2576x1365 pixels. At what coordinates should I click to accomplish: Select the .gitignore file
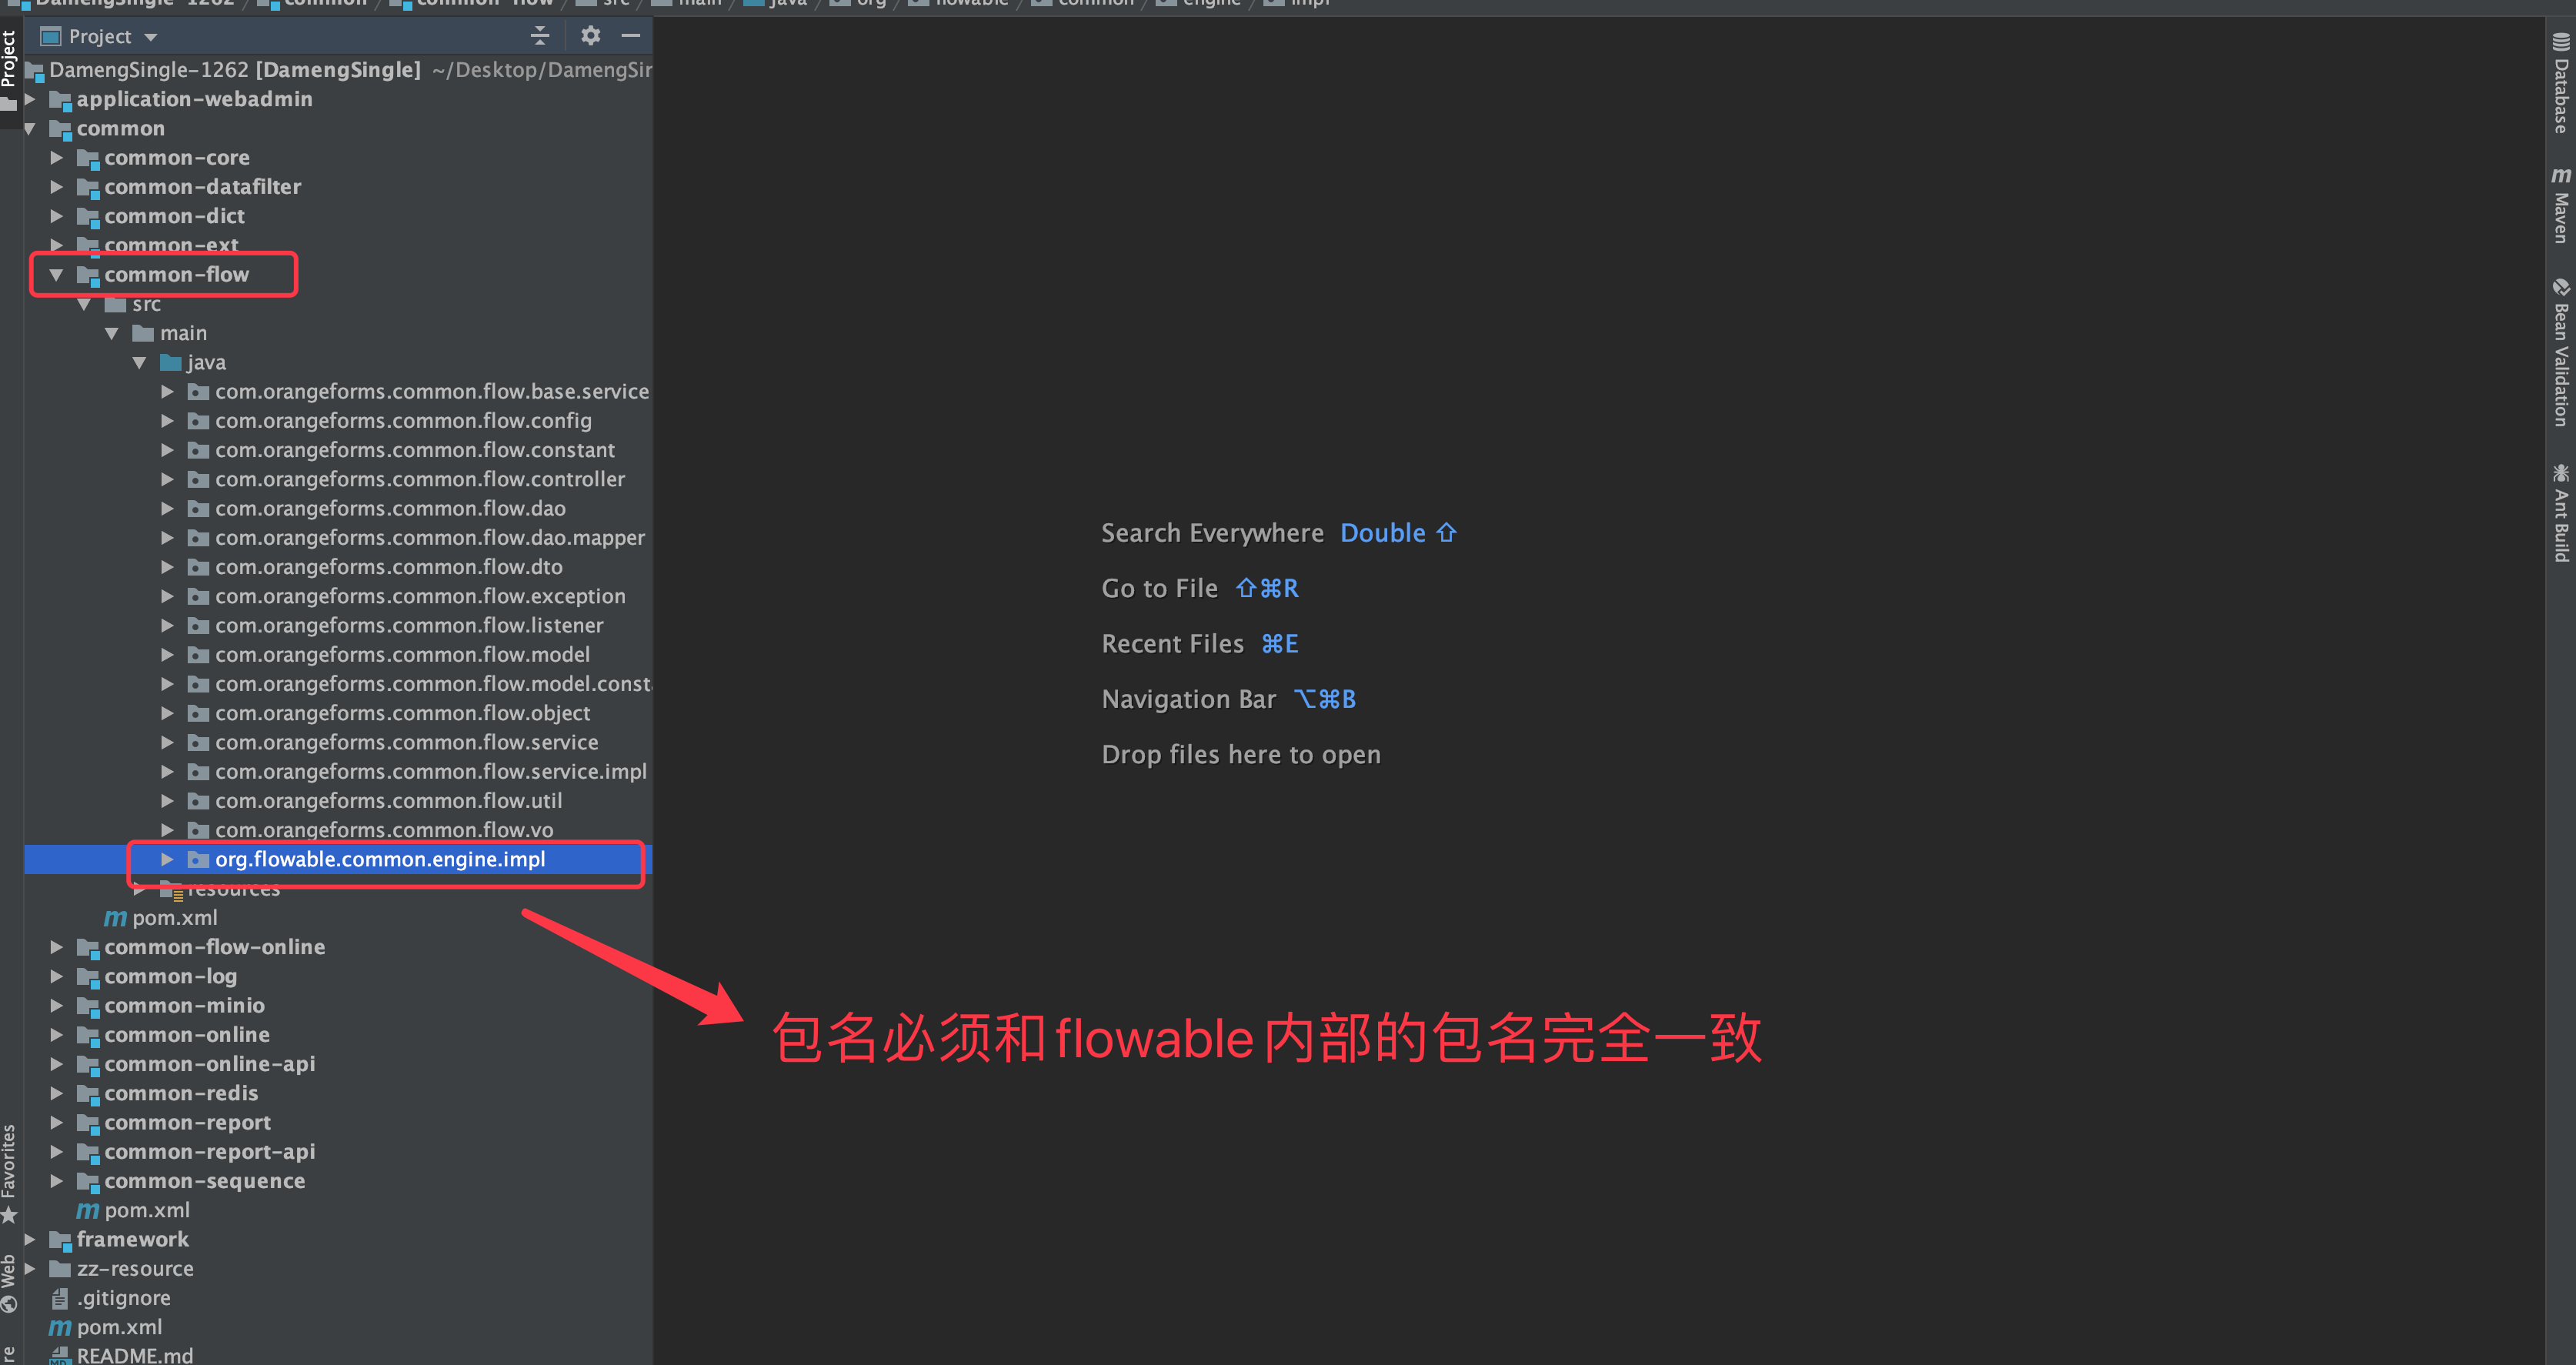[124, 1297]
